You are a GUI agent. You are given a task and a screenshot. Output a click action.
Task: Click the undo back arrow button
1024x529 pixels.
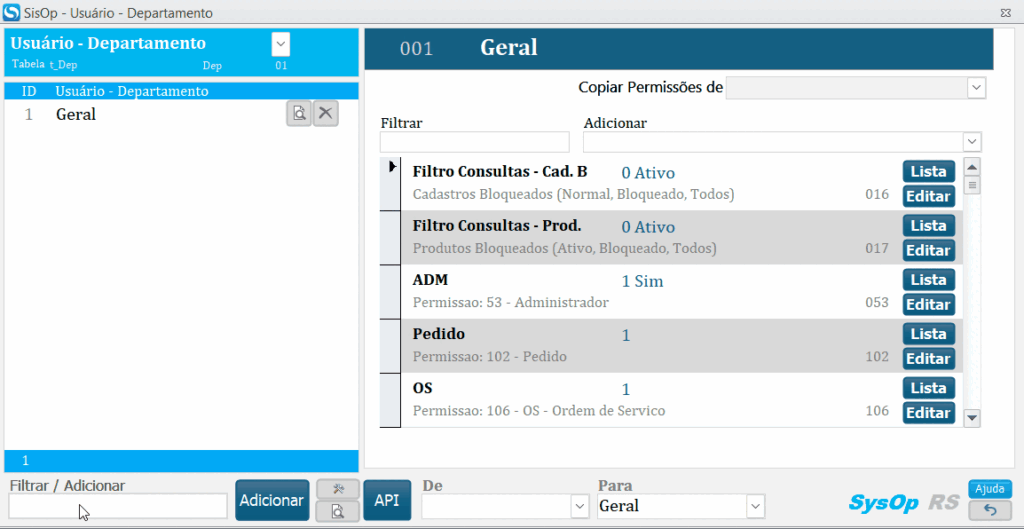coord(990,510)
